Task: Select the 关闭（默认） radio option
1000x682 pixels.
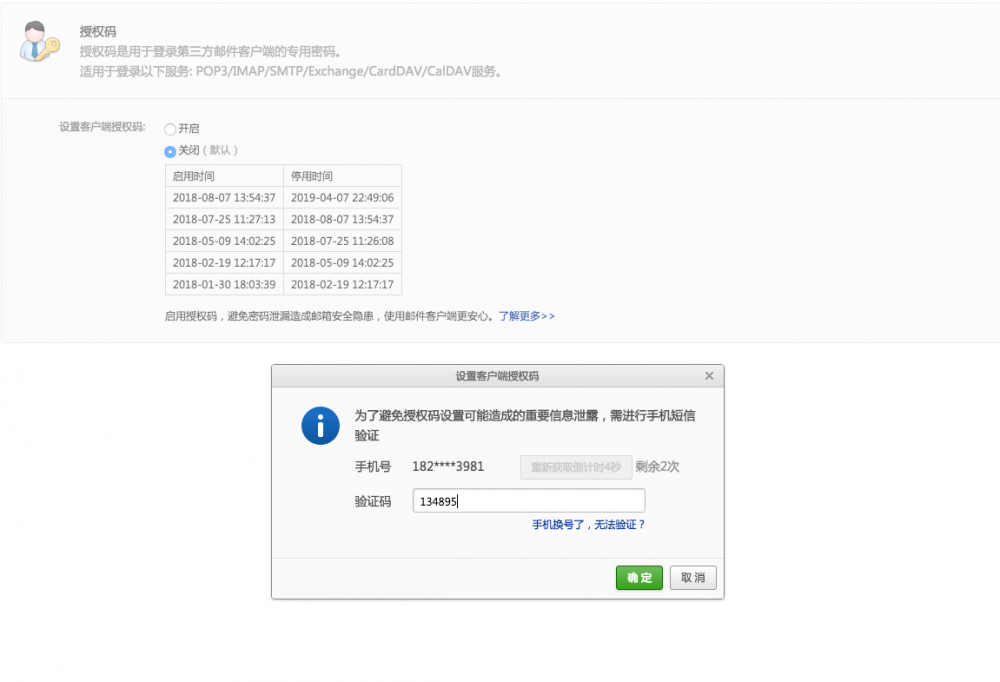Action: pos(170,150)
